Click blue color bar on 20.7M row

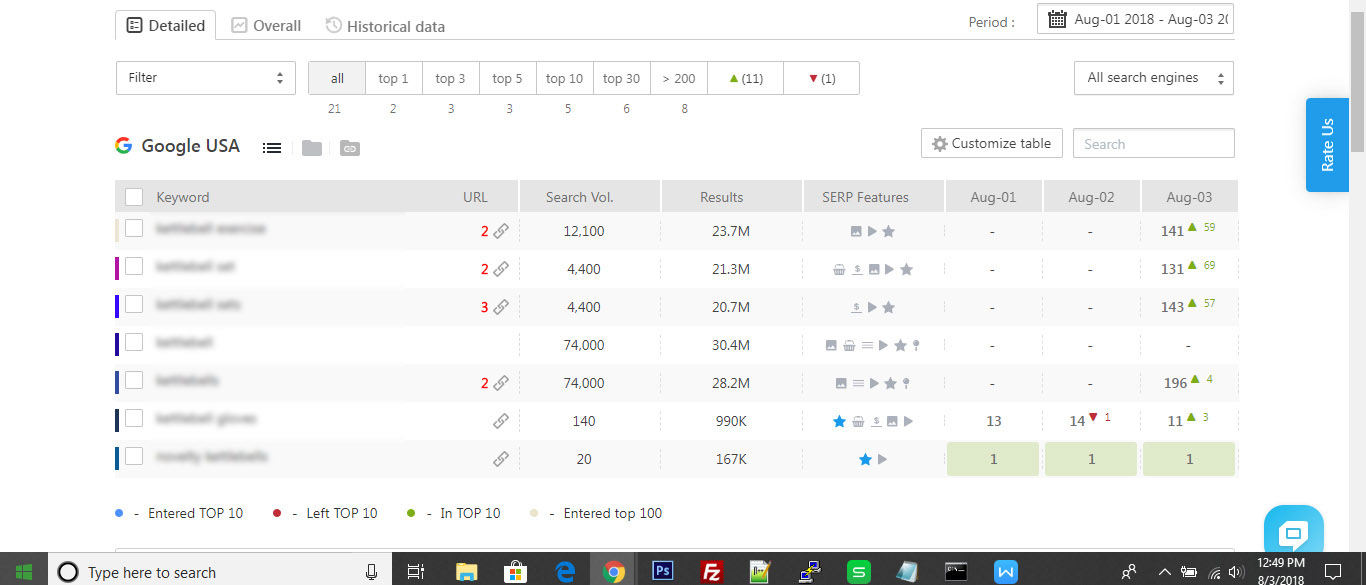[118, 306]
